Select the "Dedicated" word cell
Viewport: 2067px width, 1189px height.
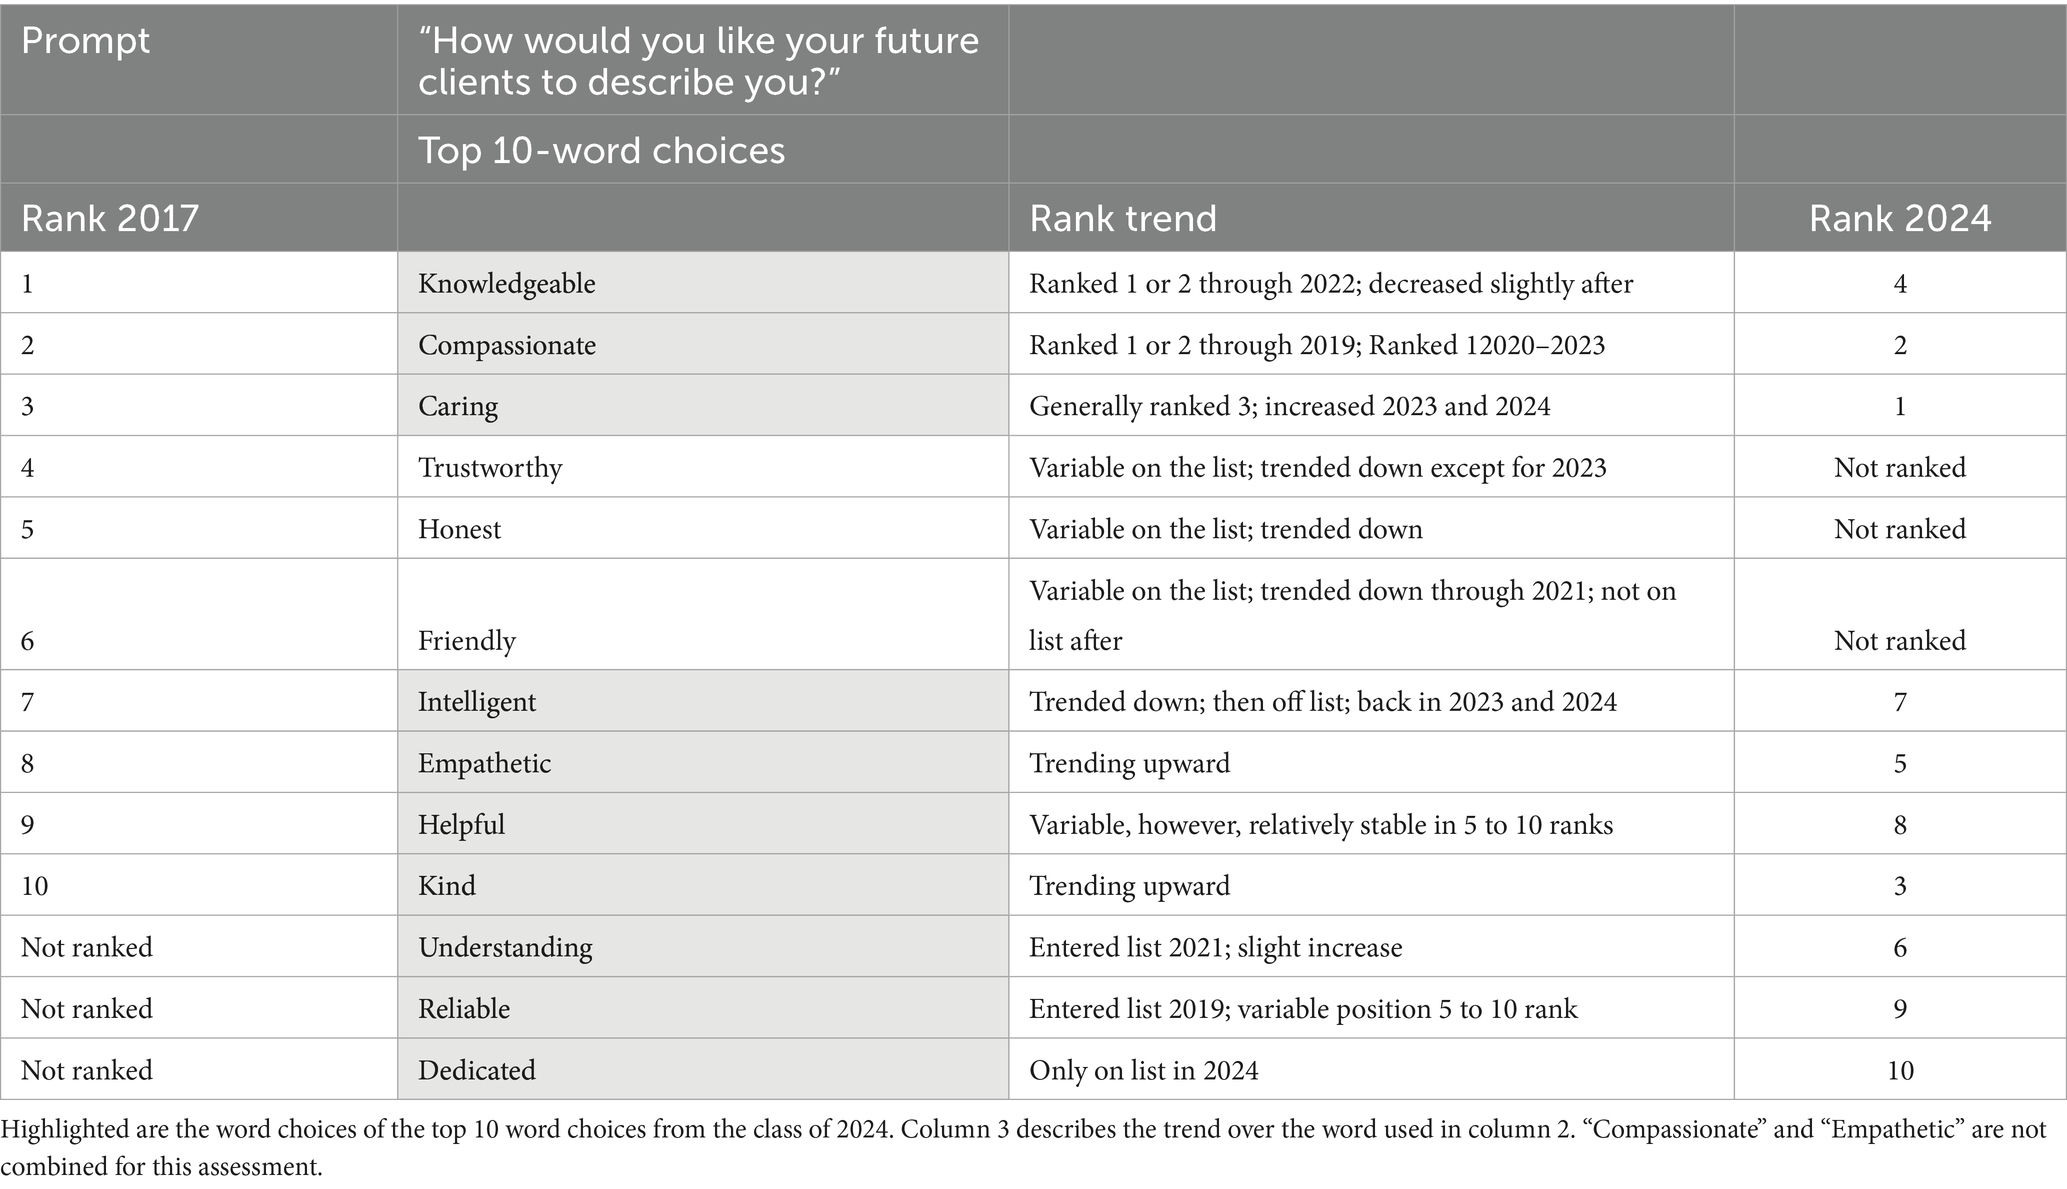coord(477,1070)
